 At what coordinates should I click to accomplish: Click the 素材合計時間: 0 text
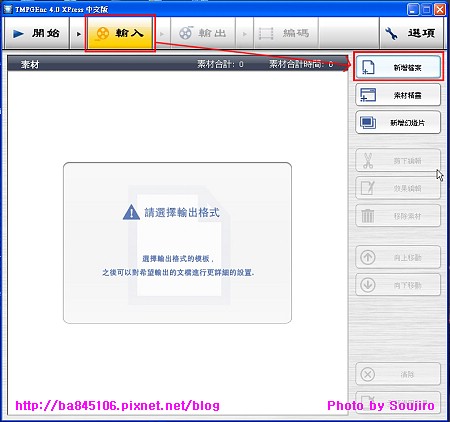tap(301, 64)
